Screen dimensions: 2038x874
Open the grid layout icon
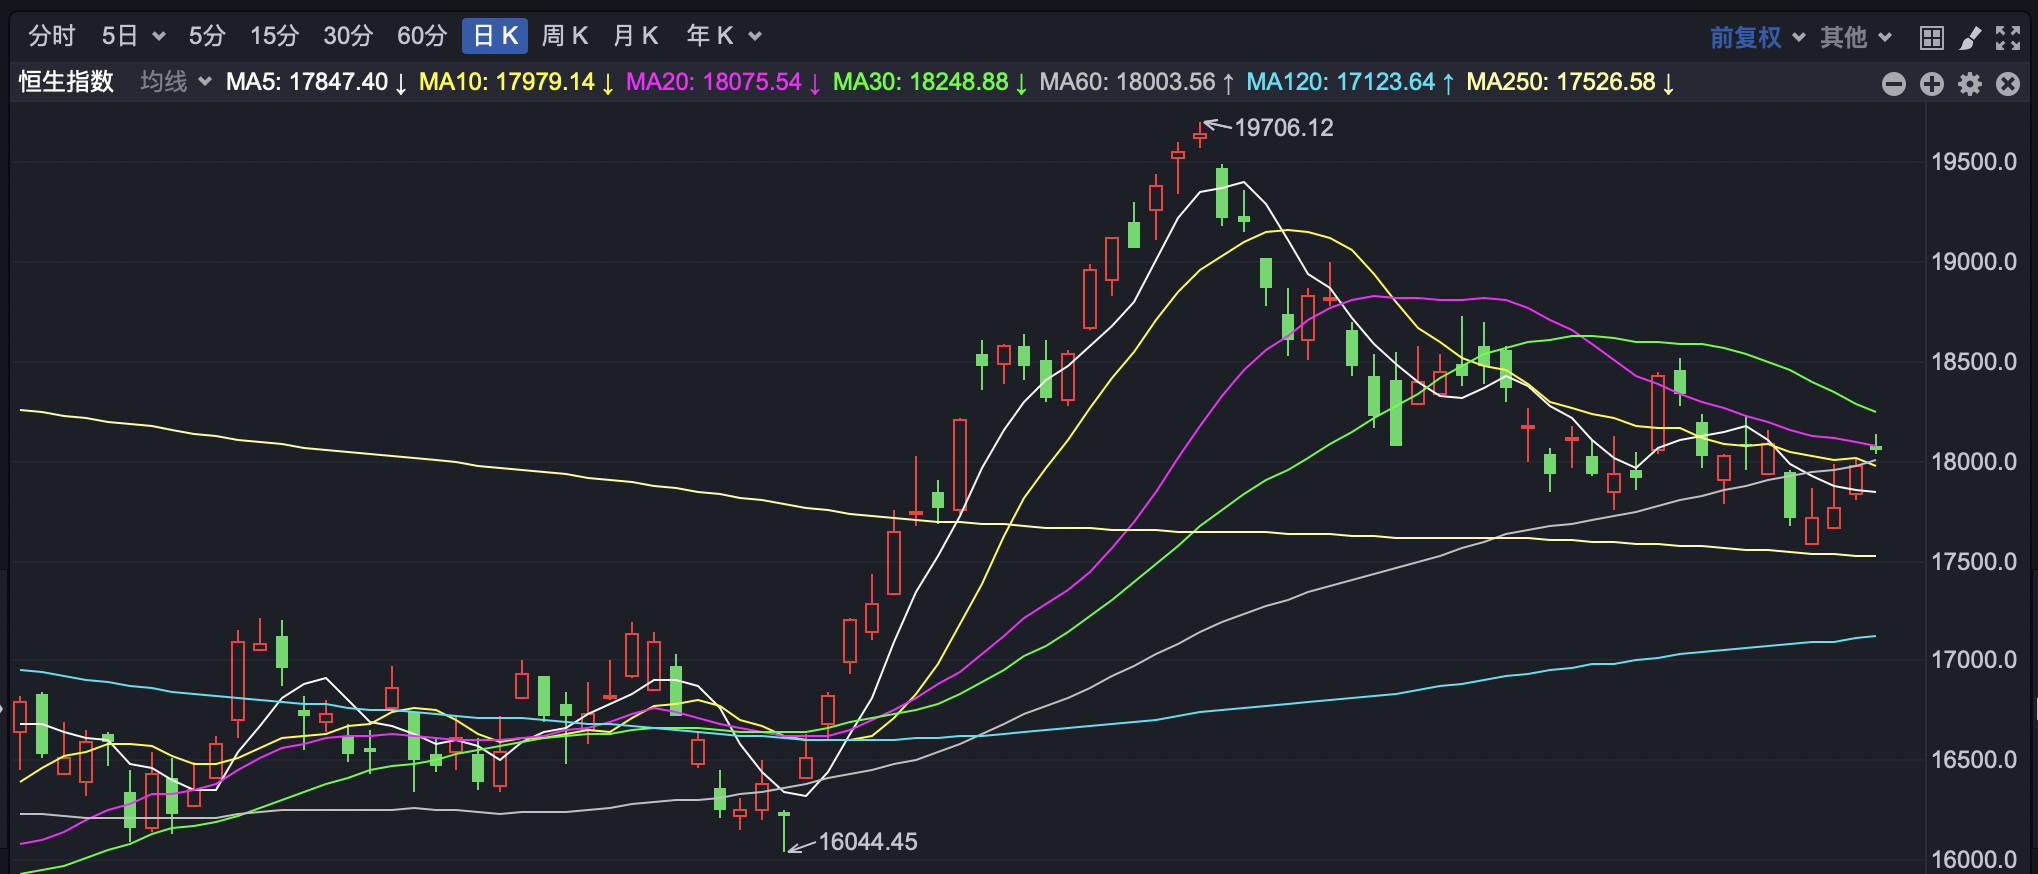pos(1931,38)
